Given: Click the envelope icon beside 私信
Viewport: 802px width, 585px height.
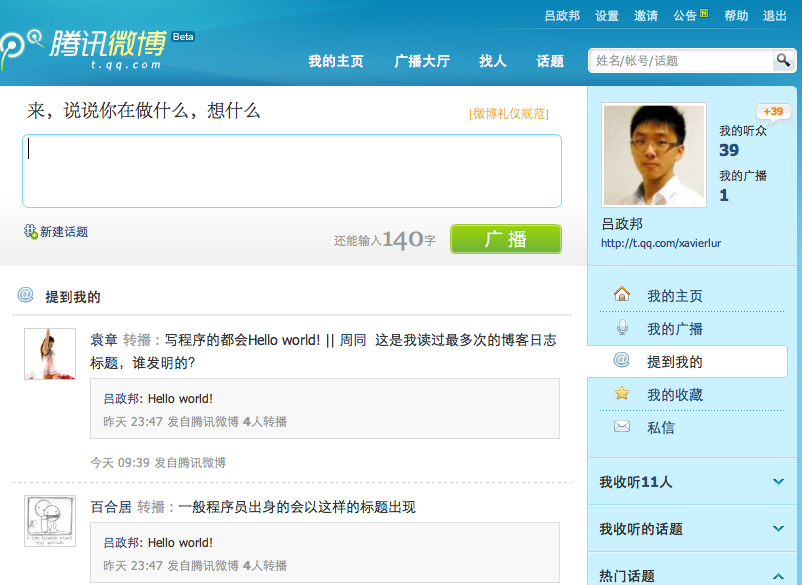Looking at the screenshot, I should (622, 427).
